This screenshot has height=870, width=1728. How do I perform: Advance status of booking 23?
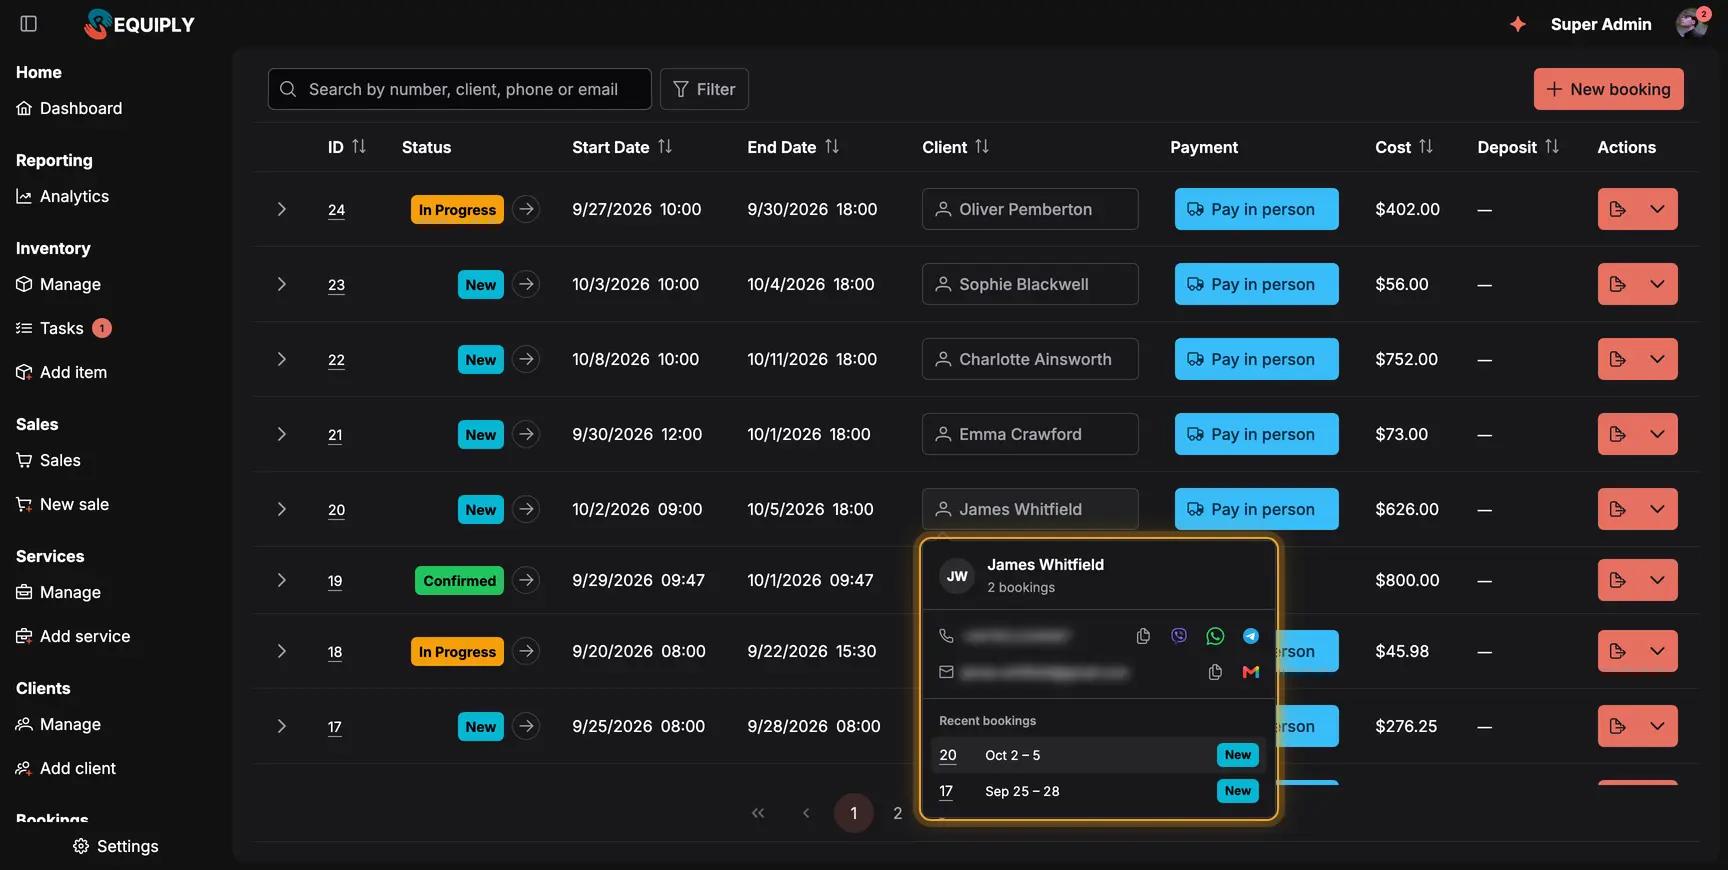pyautogui.click(x=526, y=284)
